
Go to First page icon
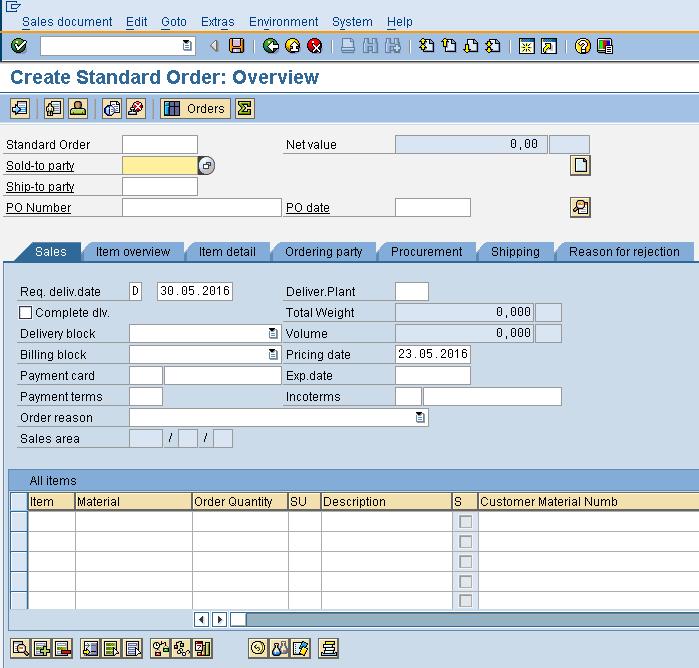[426, 45]
